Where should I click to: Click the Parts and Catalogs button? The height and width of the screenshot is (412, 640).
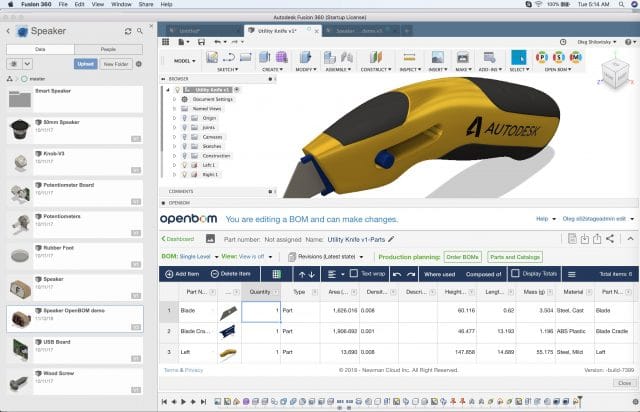(515, 257)
